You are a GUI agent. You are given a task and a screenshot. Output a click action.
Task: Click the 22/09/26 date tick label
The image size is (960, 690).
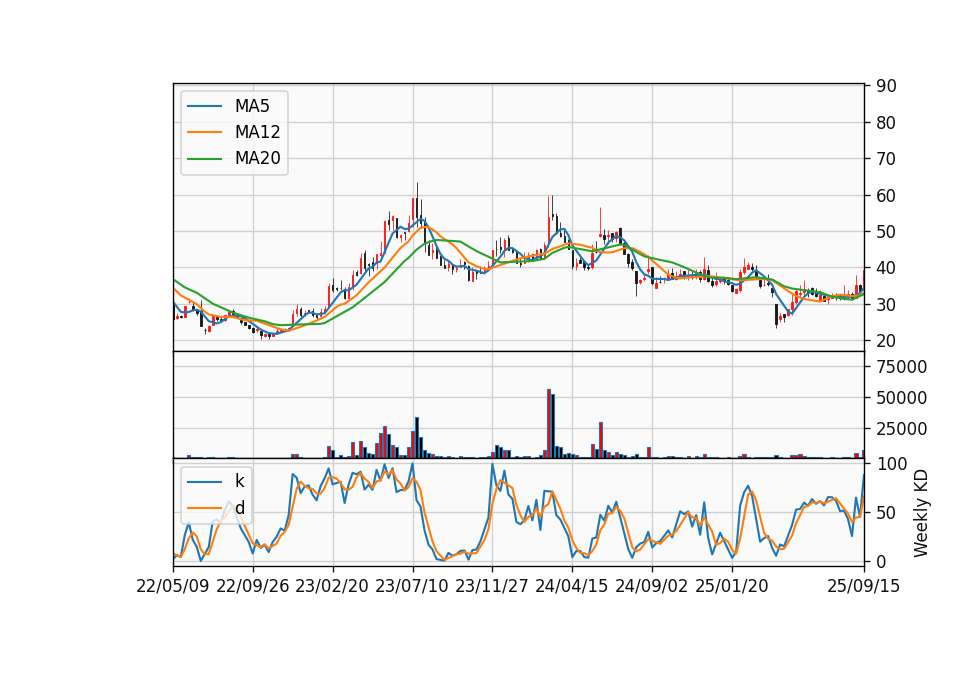(253, 586)
